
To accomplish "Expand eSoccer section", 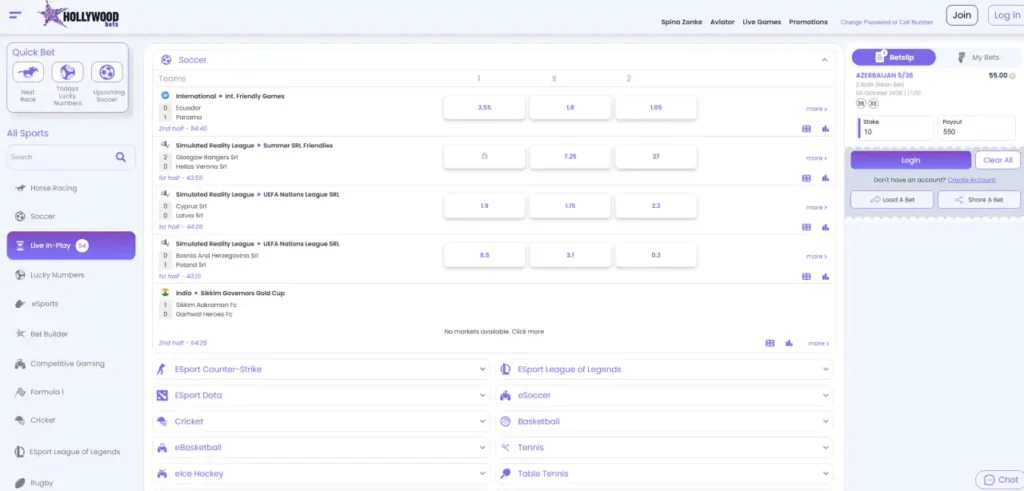I will click(x=664, y=395).
